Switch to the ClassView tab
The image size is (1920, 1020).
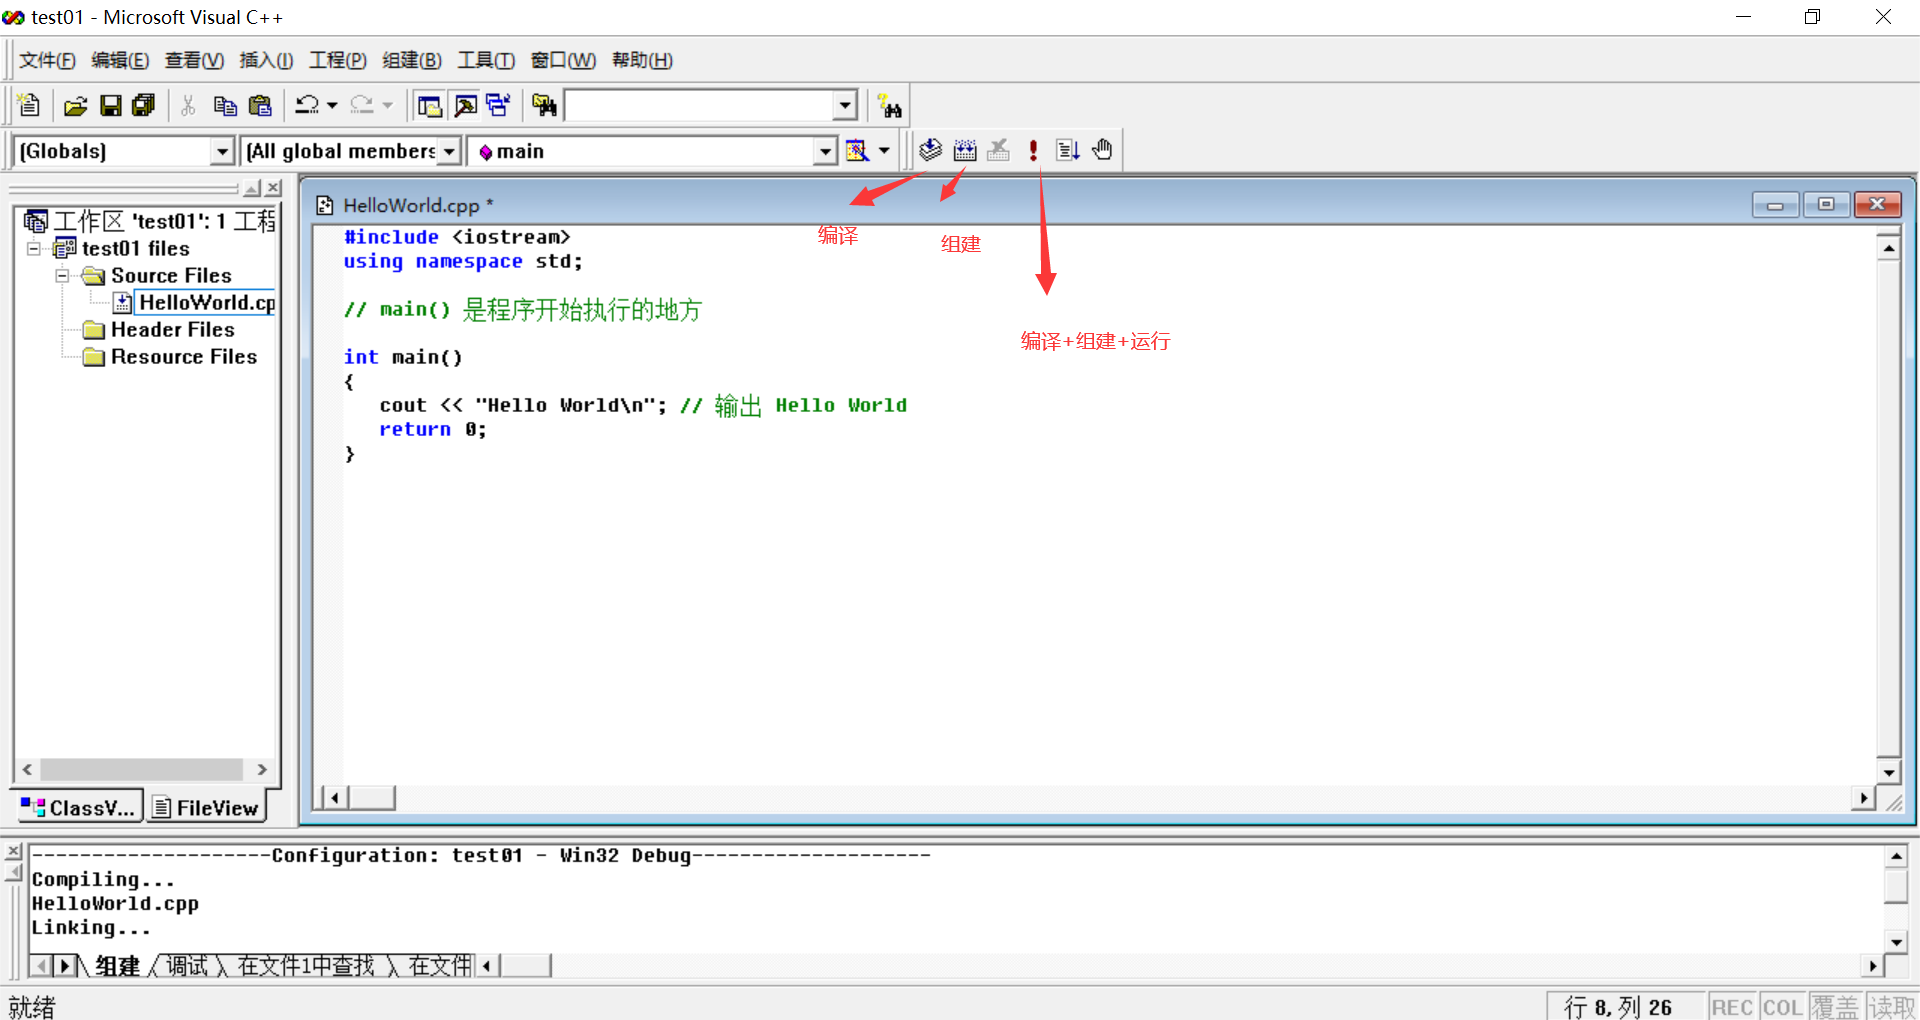79,807
